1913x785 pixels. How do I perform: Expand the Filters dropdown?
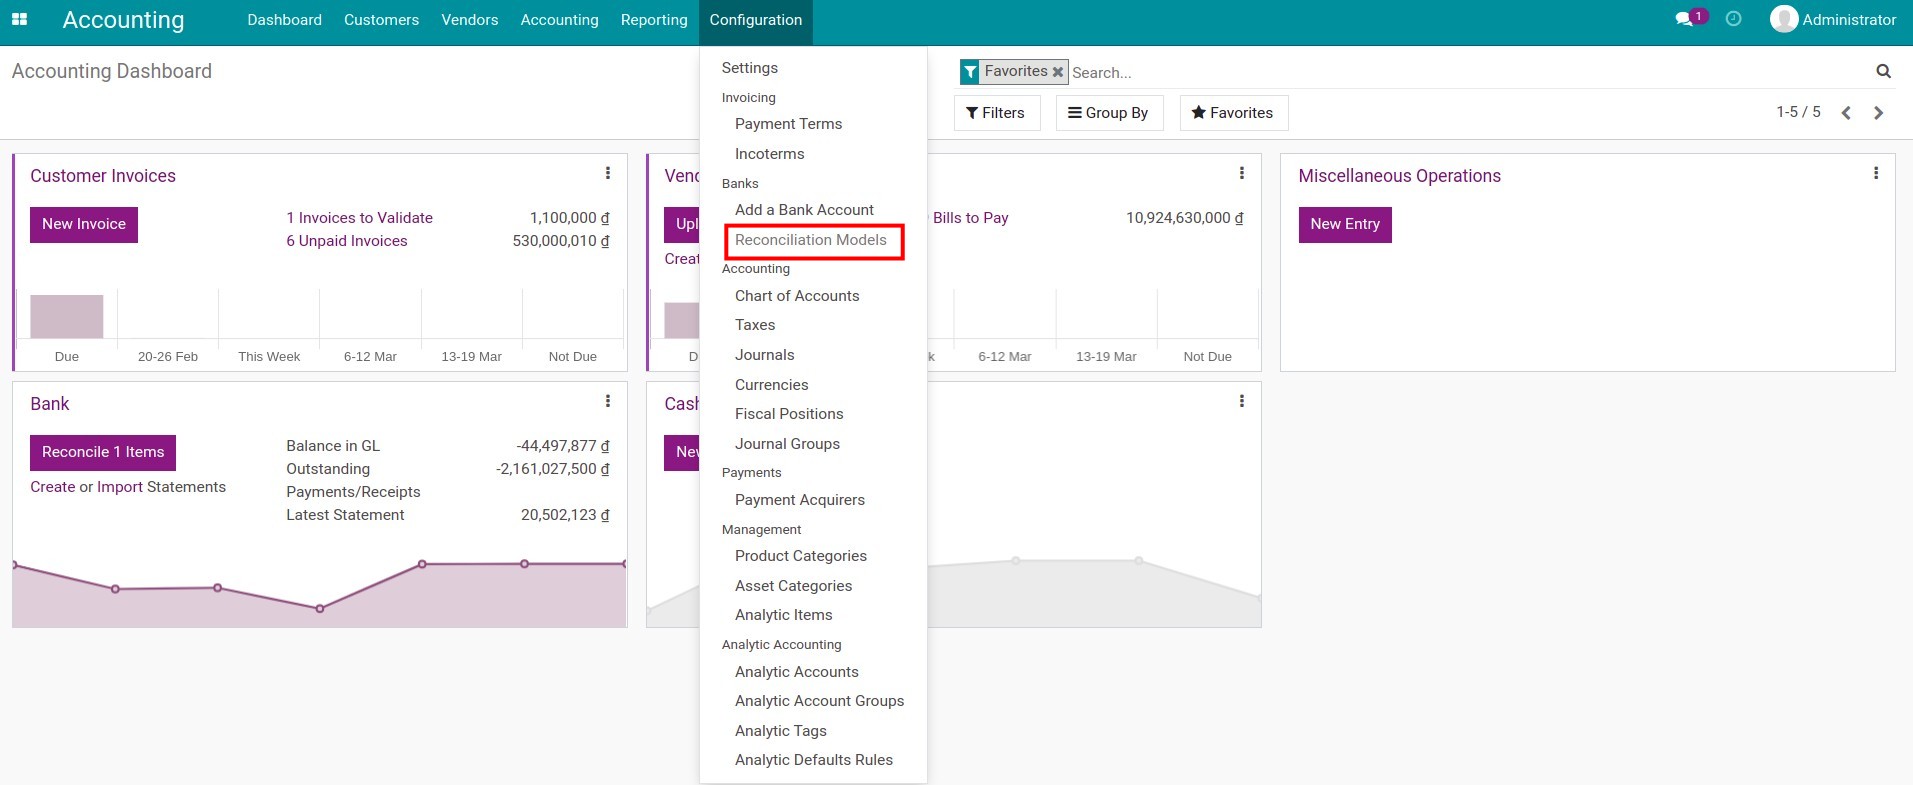coord(996,113)
